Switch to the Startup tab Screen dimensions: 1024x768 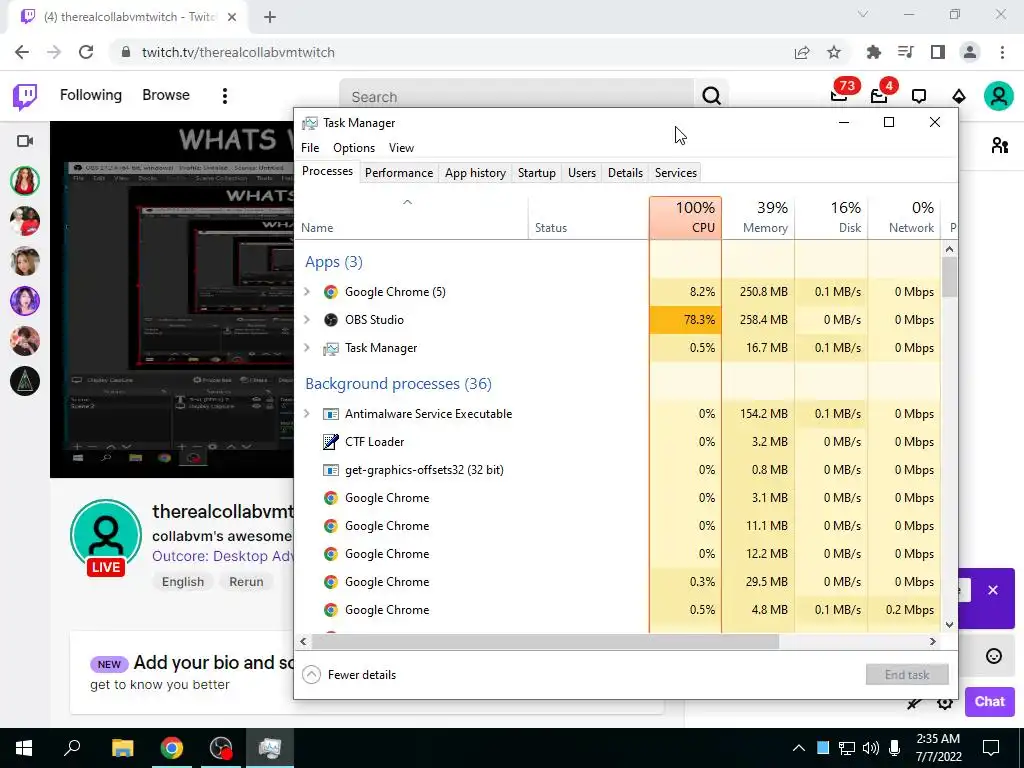point(537,172)
